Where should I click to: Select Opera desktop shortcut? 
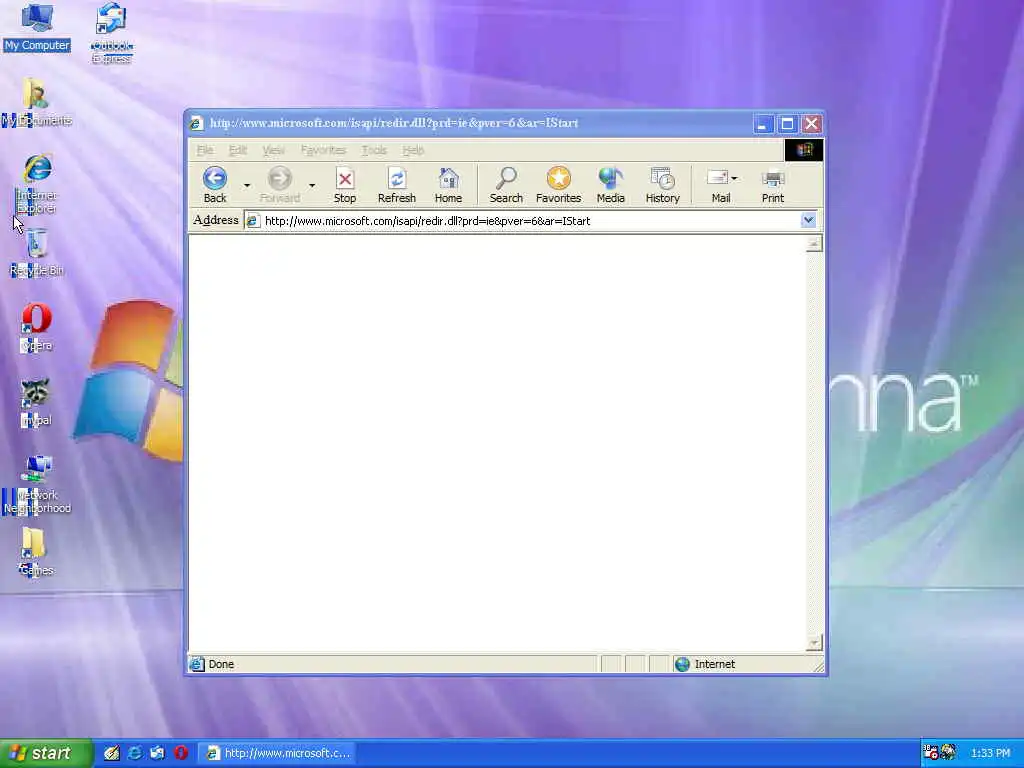click(37, 328)
